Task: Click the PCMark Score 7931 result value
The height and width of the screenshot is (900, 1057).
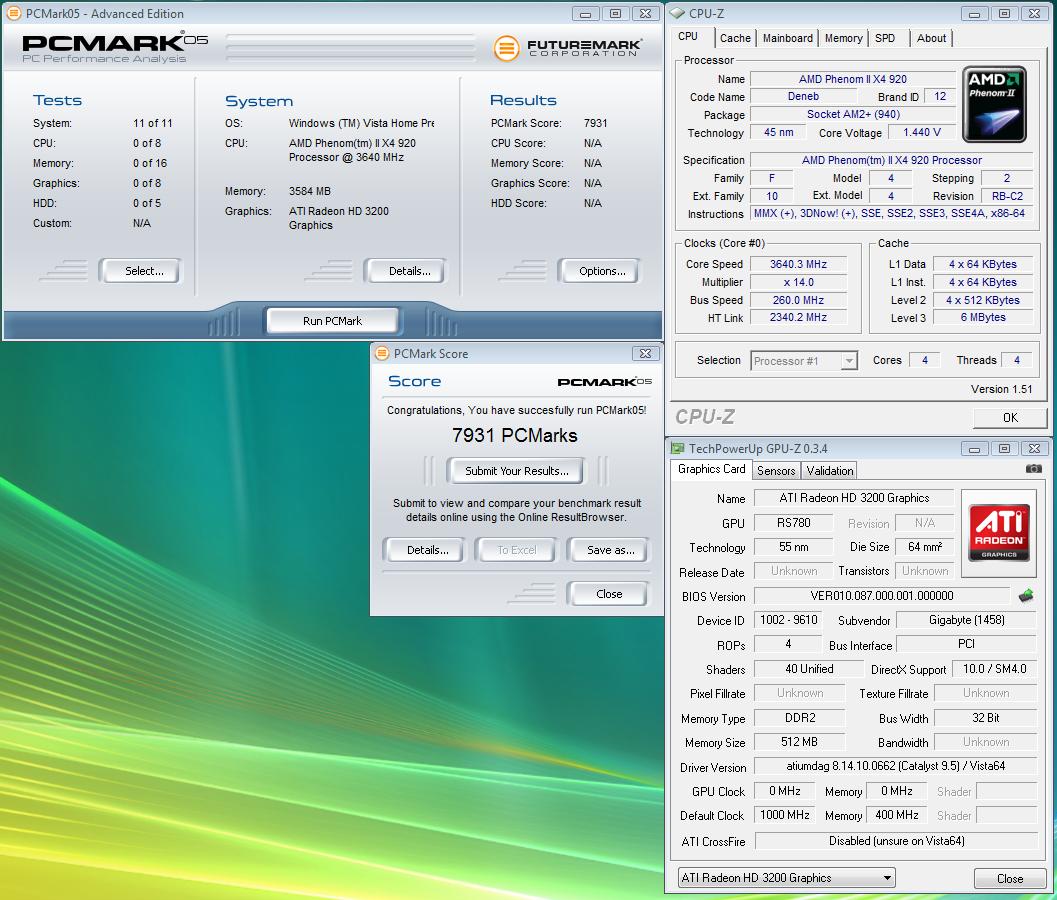Action: point(595,123)
